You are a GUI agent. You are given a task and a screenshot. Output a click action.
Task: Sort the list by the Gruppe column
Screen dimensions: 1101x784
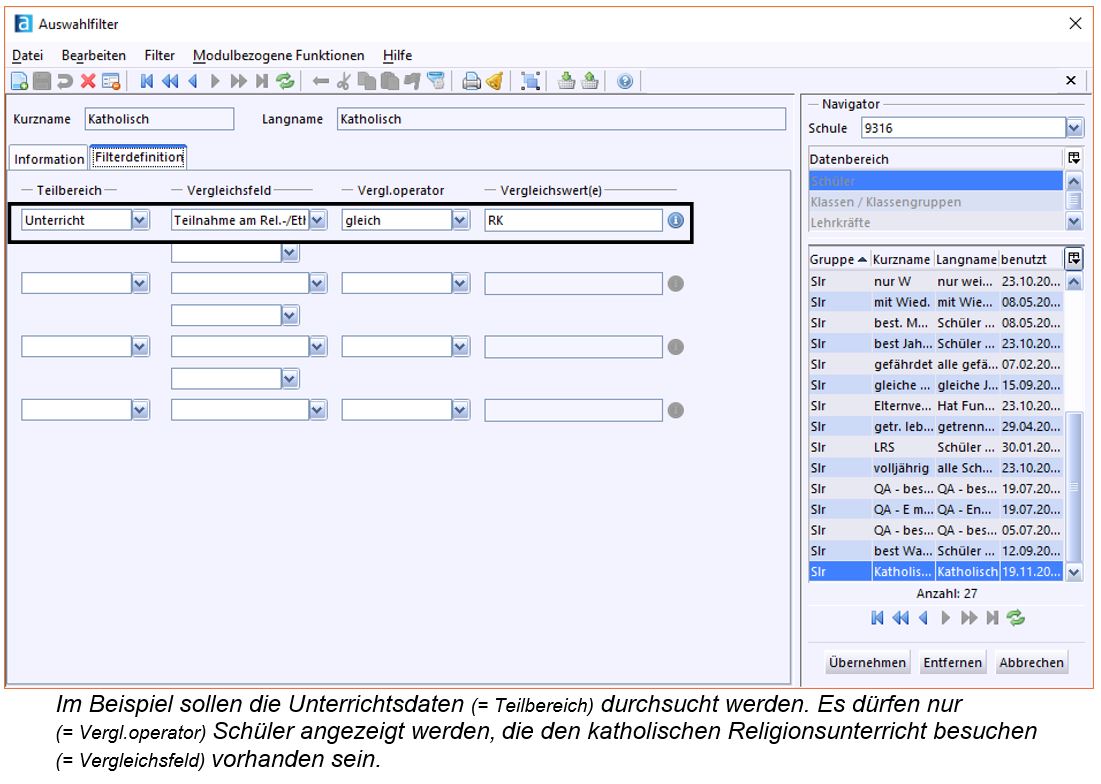tap(839, 259)
